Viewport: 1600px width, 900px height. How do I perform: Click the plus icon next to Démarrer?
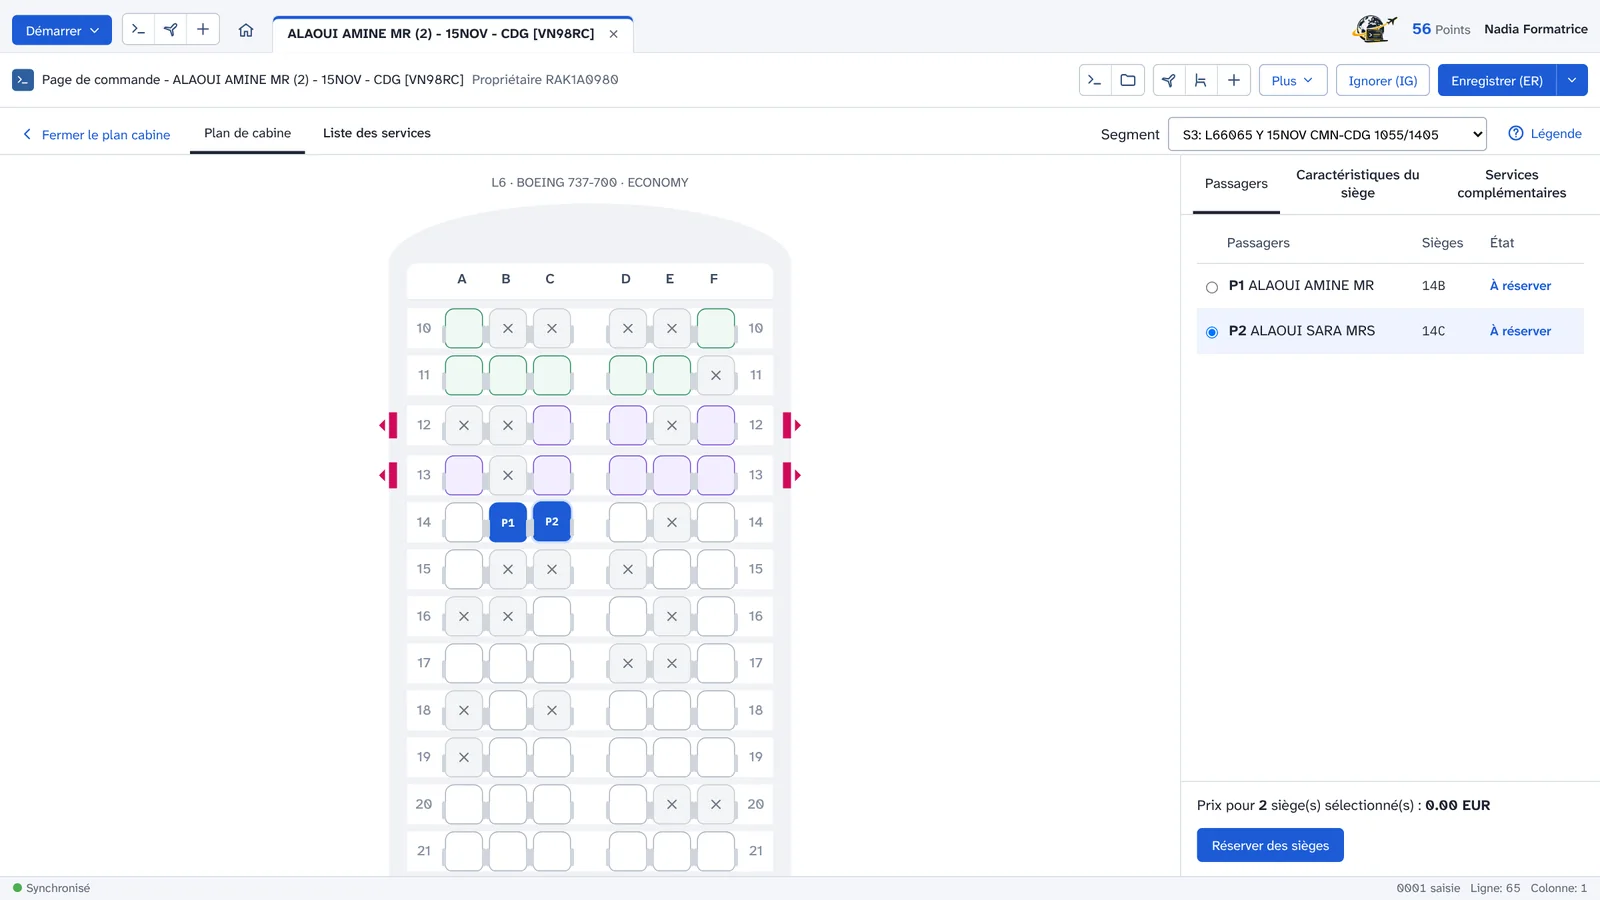[x=203, y=30]
